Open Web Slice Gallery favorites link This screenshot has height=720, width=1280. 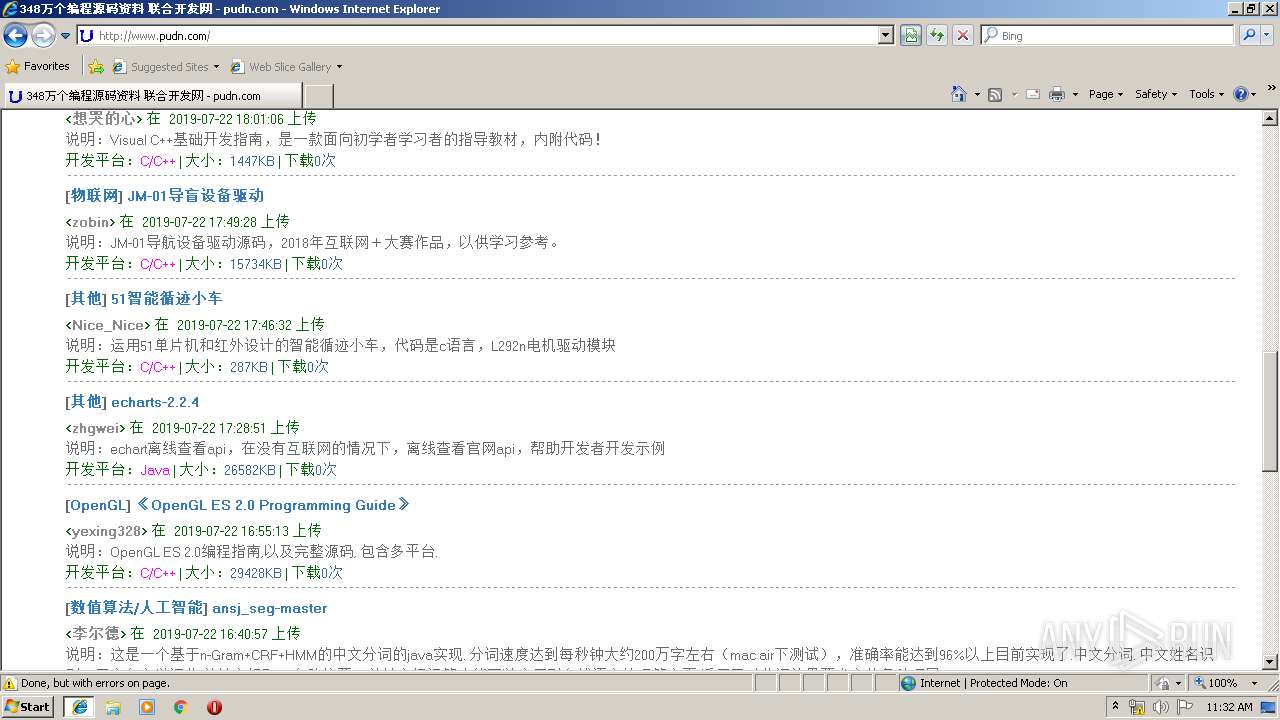(286, 67)
